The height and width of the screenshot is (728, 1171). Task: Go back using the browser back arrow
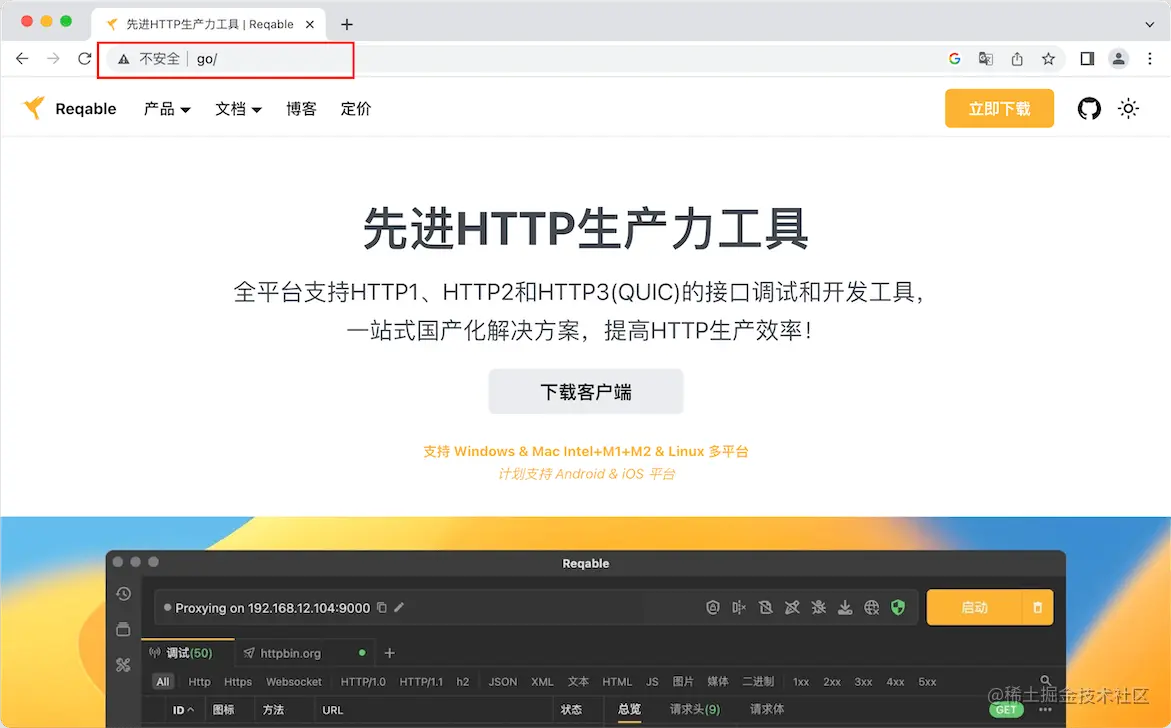(x=22, y=58)
